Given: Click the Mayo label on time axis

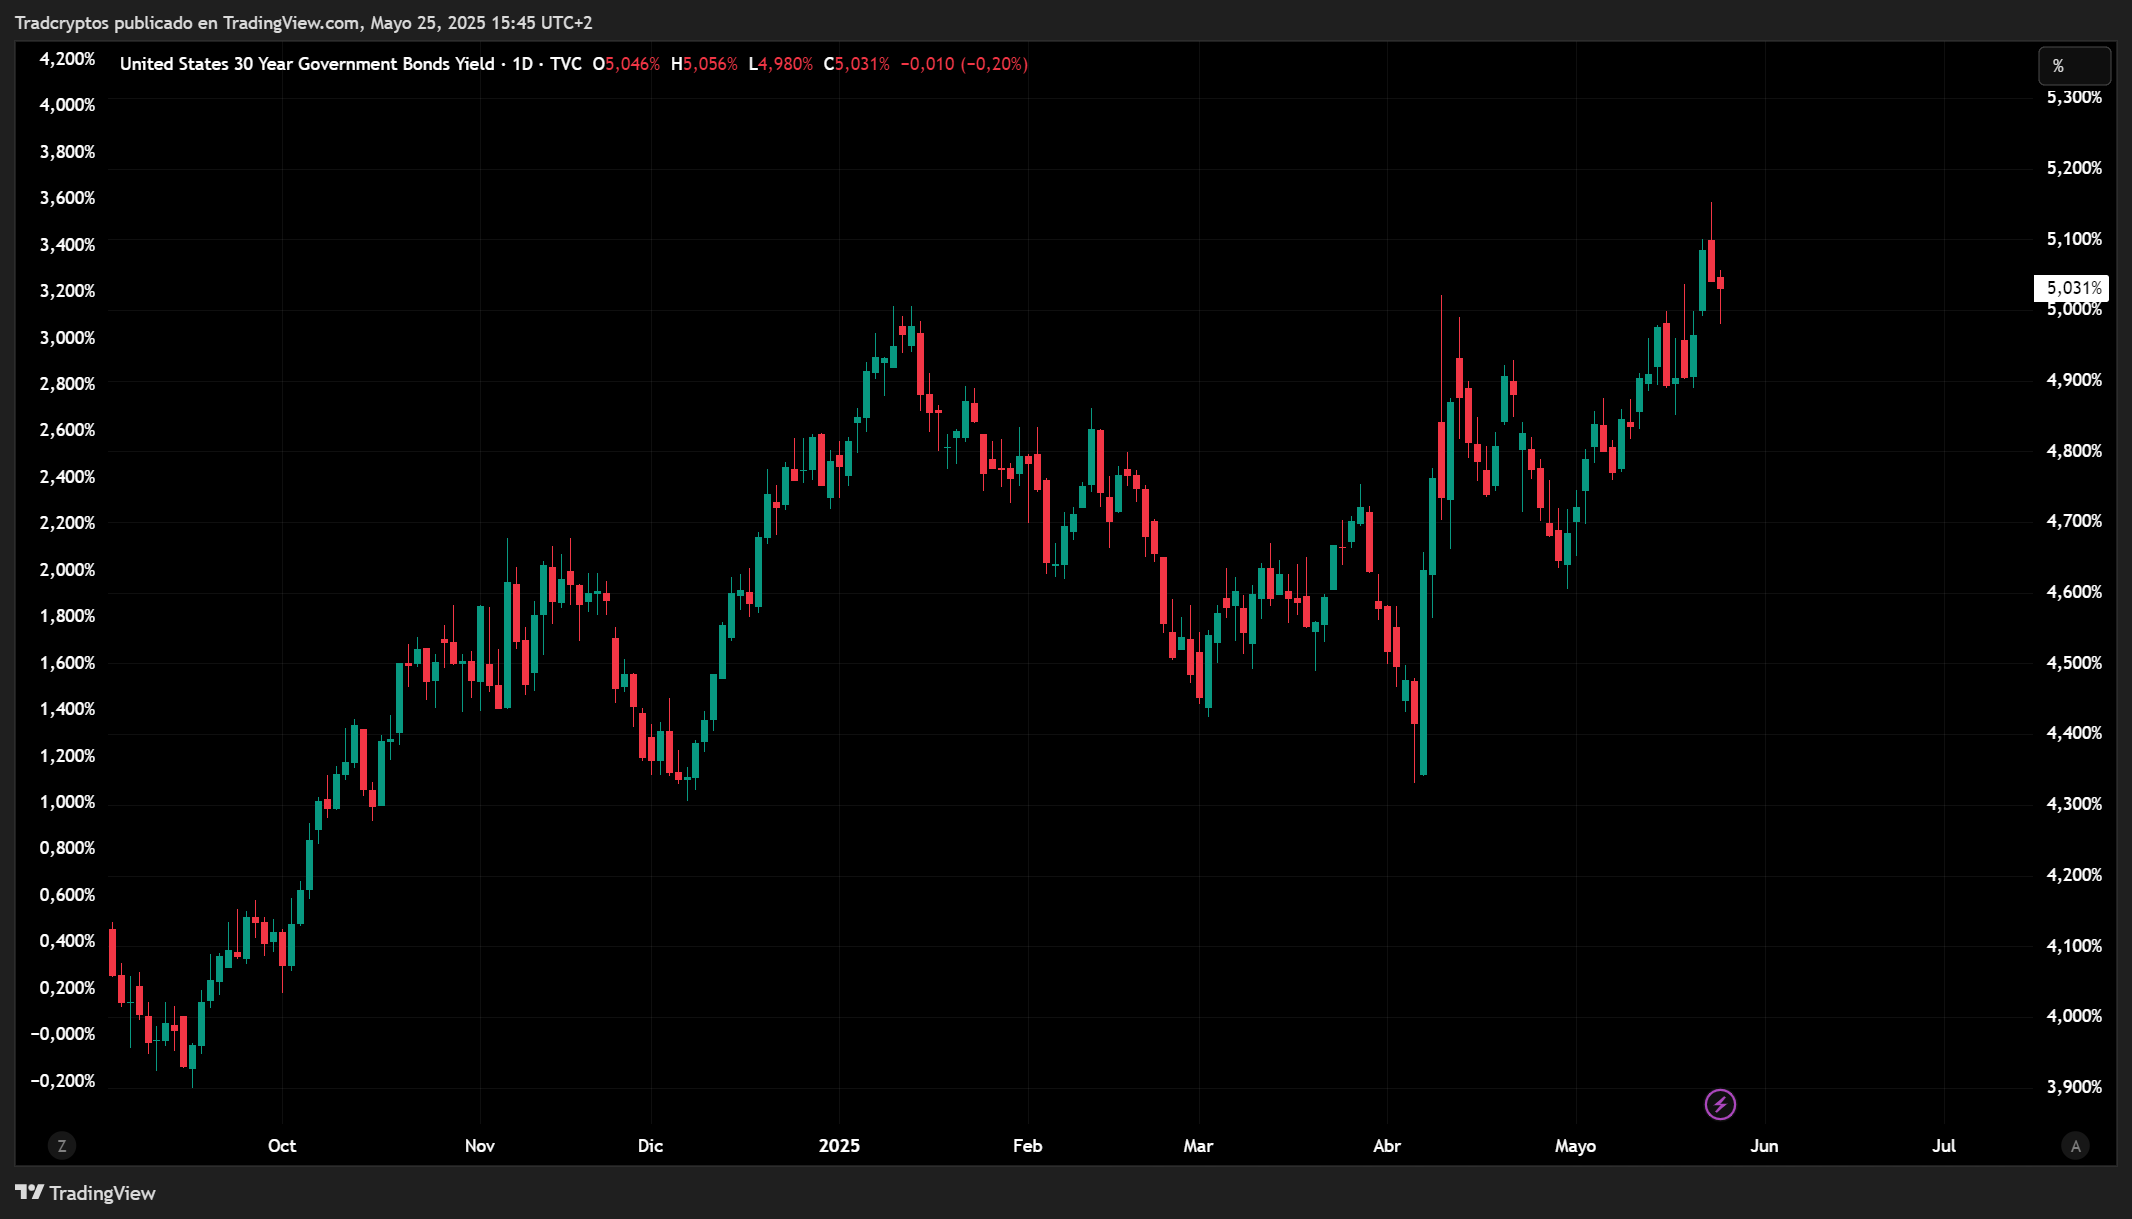Looking at the screenshot, I should click(x=1575, y=1146).
